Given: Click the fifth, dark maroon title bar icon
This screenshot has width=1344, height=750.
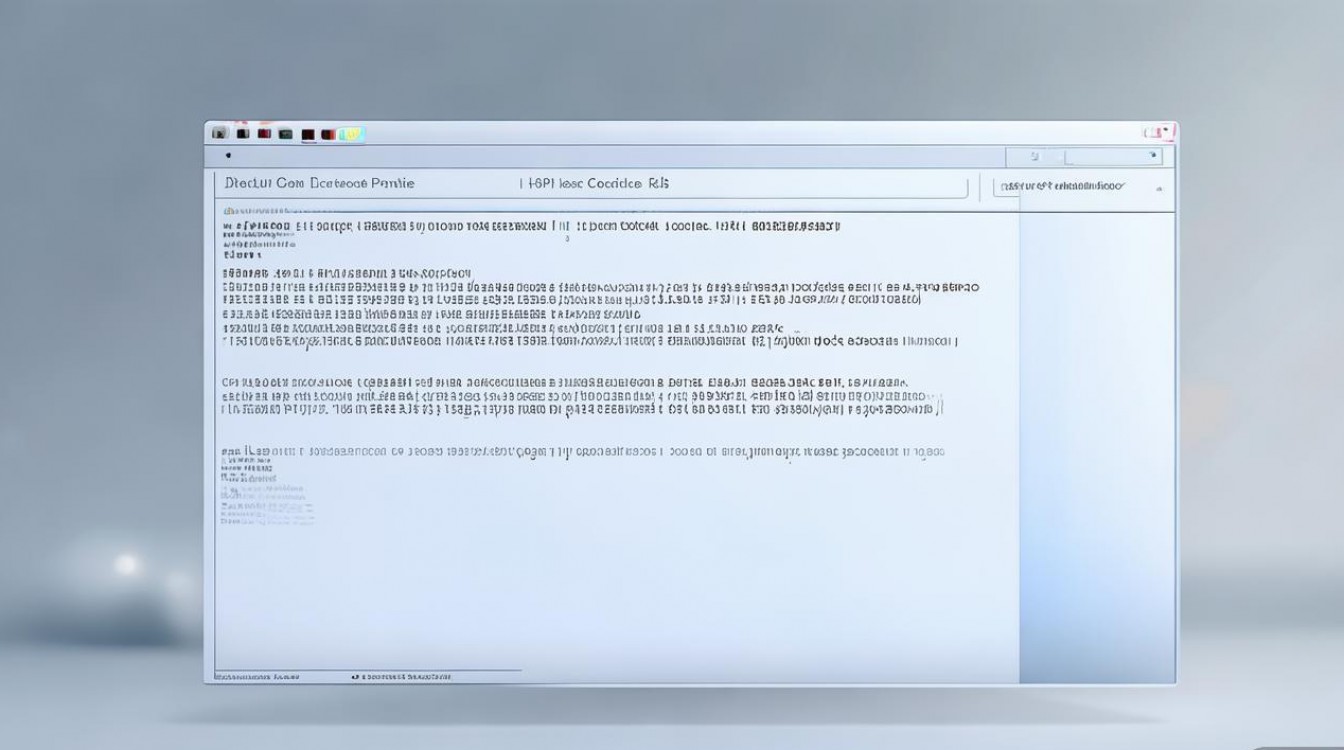Looking at the screenshot, I should tap(308, 134).
